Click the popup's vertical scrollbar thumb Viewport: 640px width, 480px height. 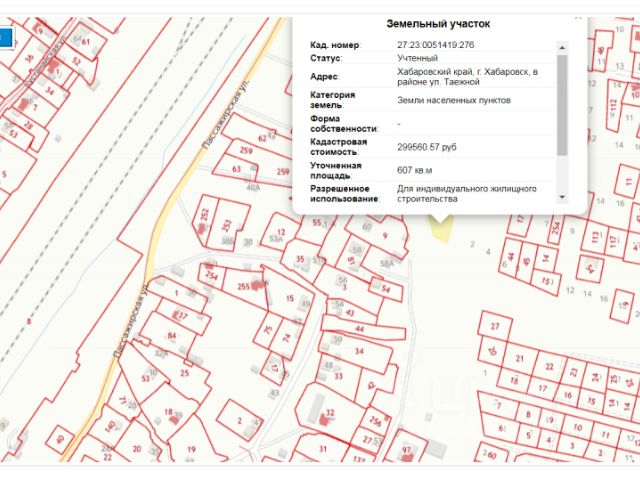[x=562, y=104]
